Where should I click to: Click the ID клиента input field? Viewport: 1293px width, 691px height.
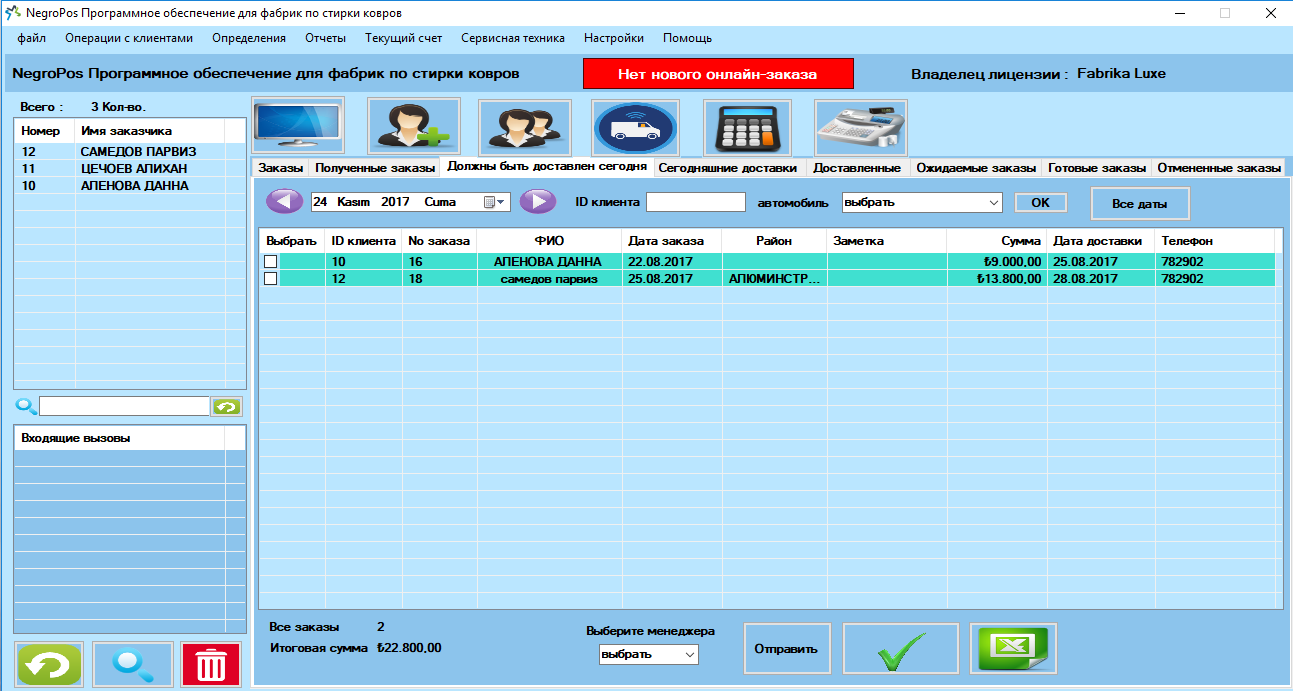click(x=696, y=202)
